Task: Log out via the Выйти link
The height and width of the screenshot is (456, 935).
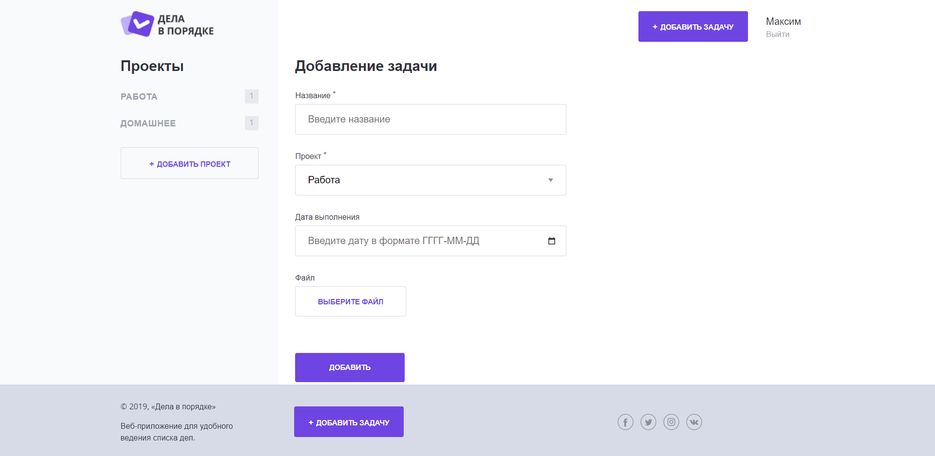Action: click(x=778, y=35)
